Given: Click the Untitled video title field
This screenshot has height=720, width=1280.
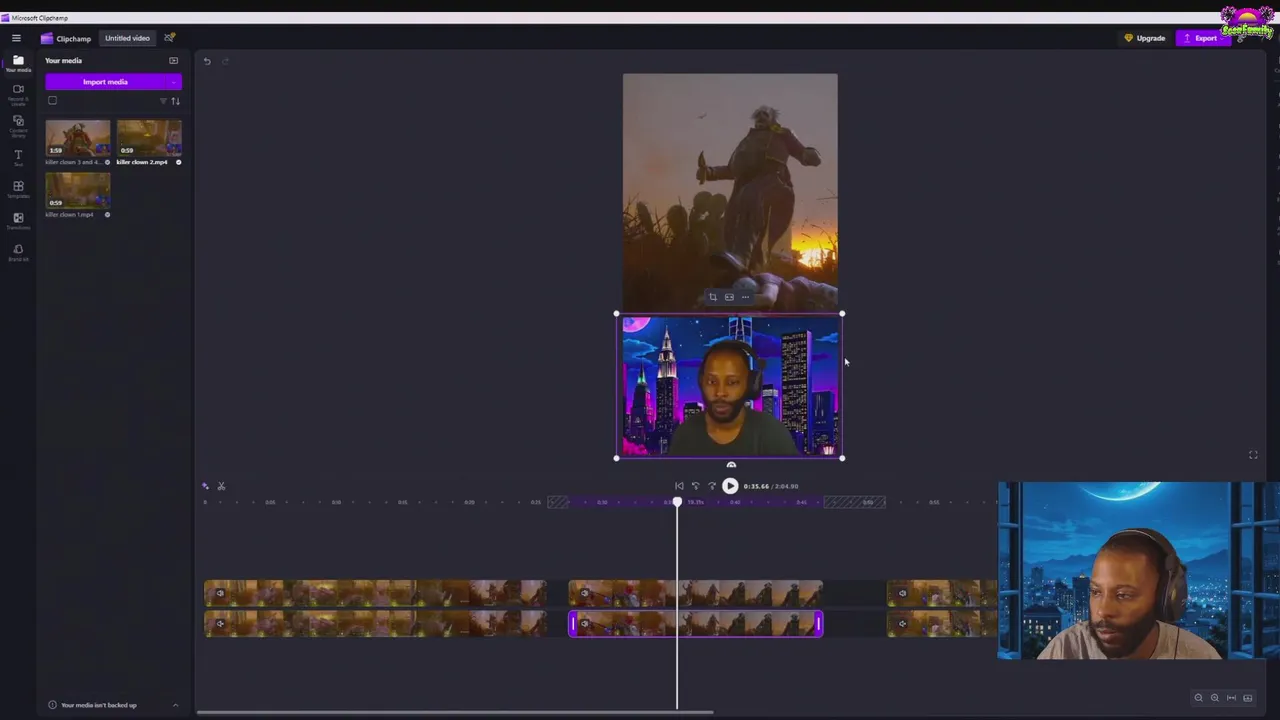Looking at the screenshot, I should pos(127,38).
